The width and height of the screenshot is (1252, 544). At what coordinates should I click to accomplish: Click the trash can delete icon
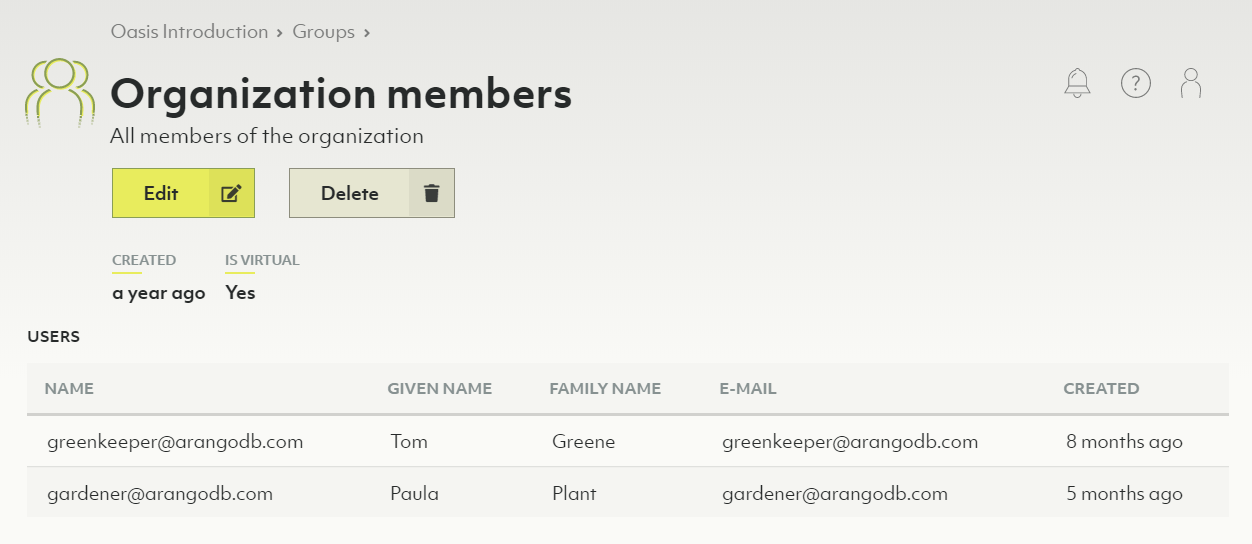click(x=431, y=193)
